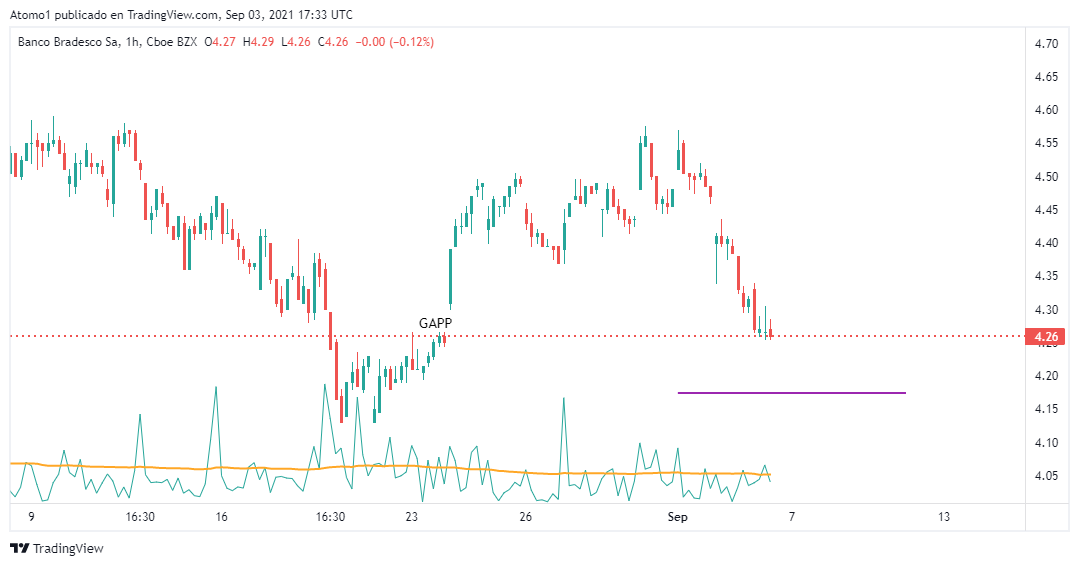The width and height of the screenshot is (1079, 566).
Task: Click the 4.05 label on price axis
Action: pos(1047,475)
